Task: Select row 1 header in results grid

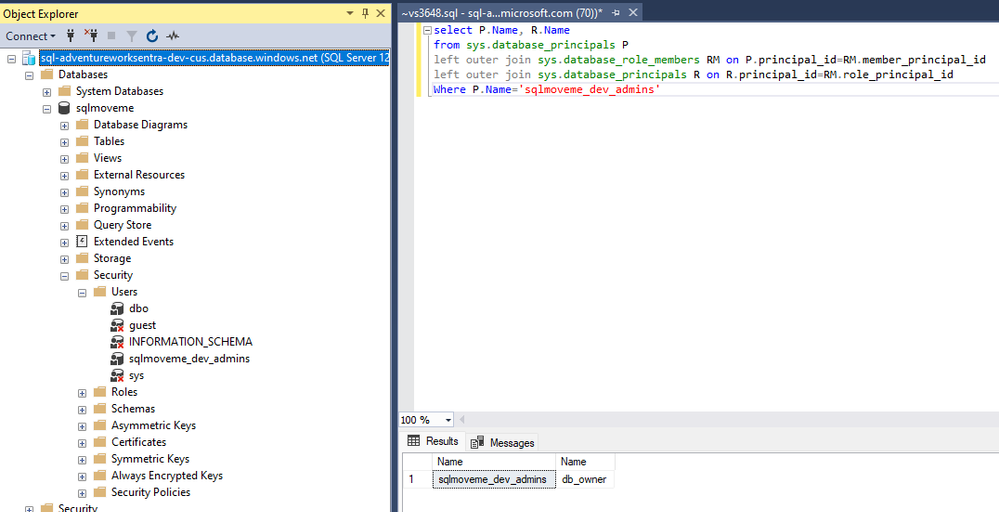Action: pyautogui.click(x=417, y=480)
